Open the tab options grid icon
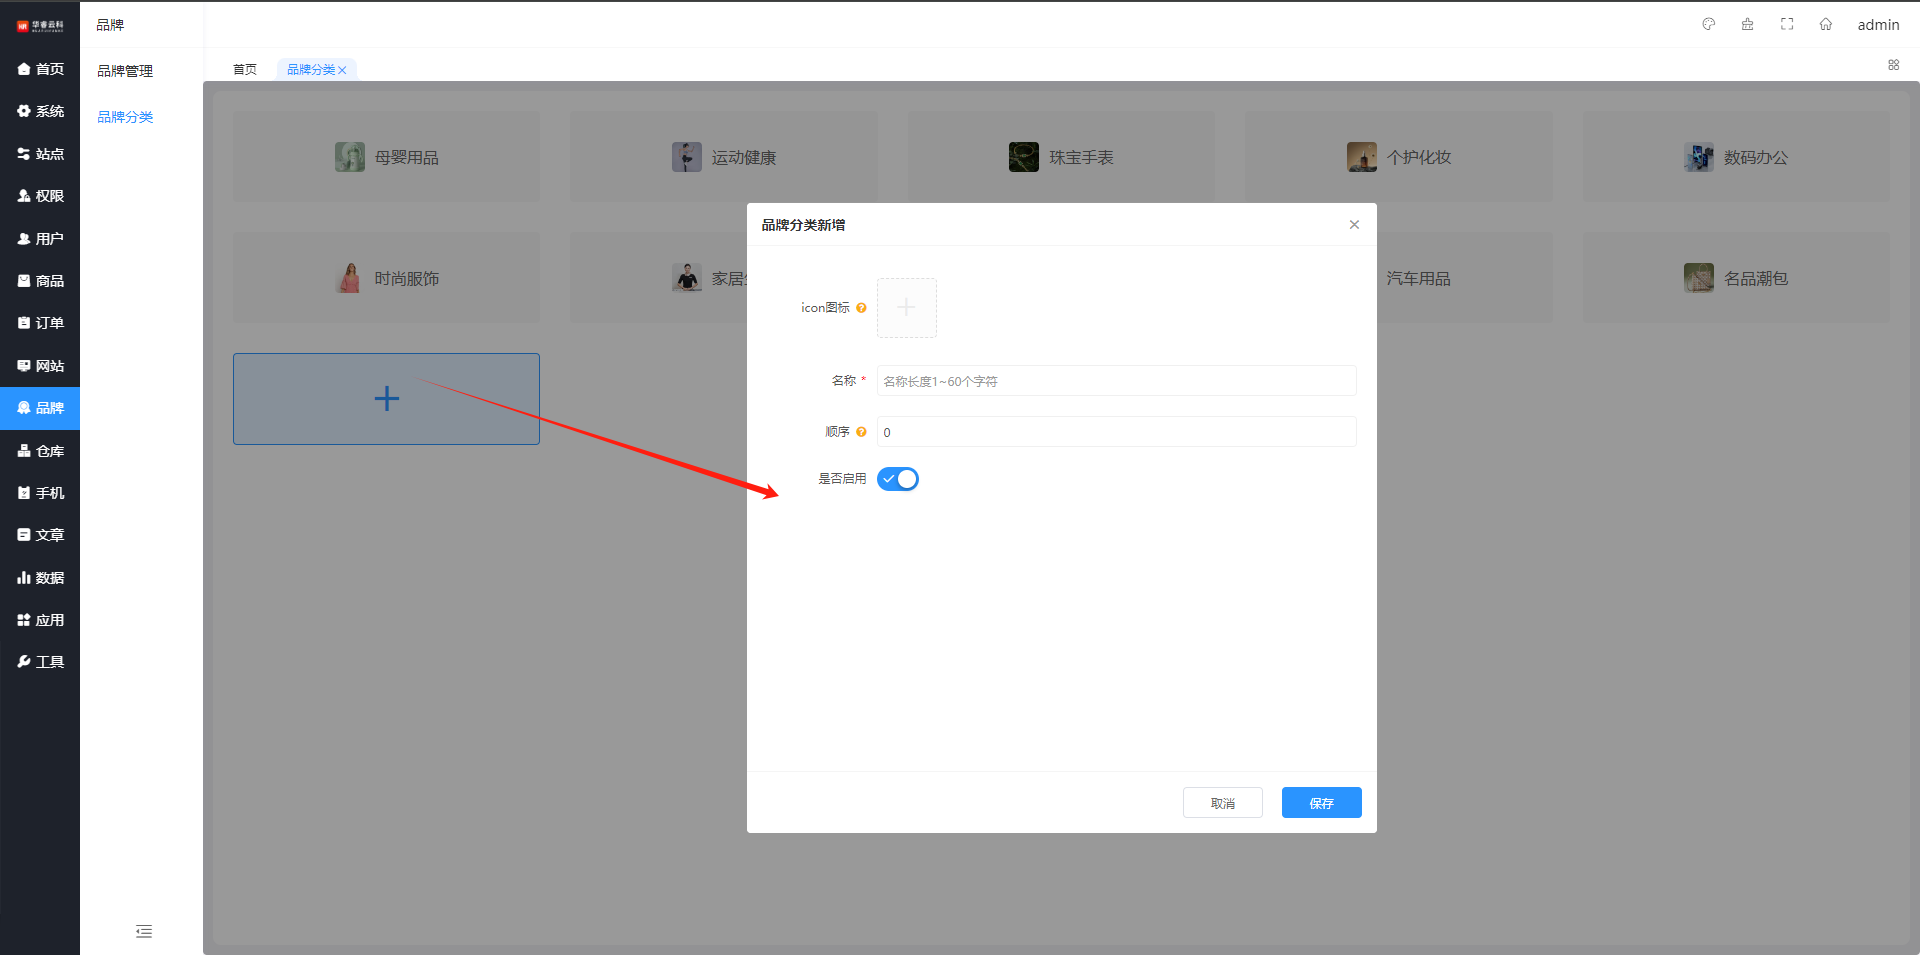 [x=1893, y=65]
